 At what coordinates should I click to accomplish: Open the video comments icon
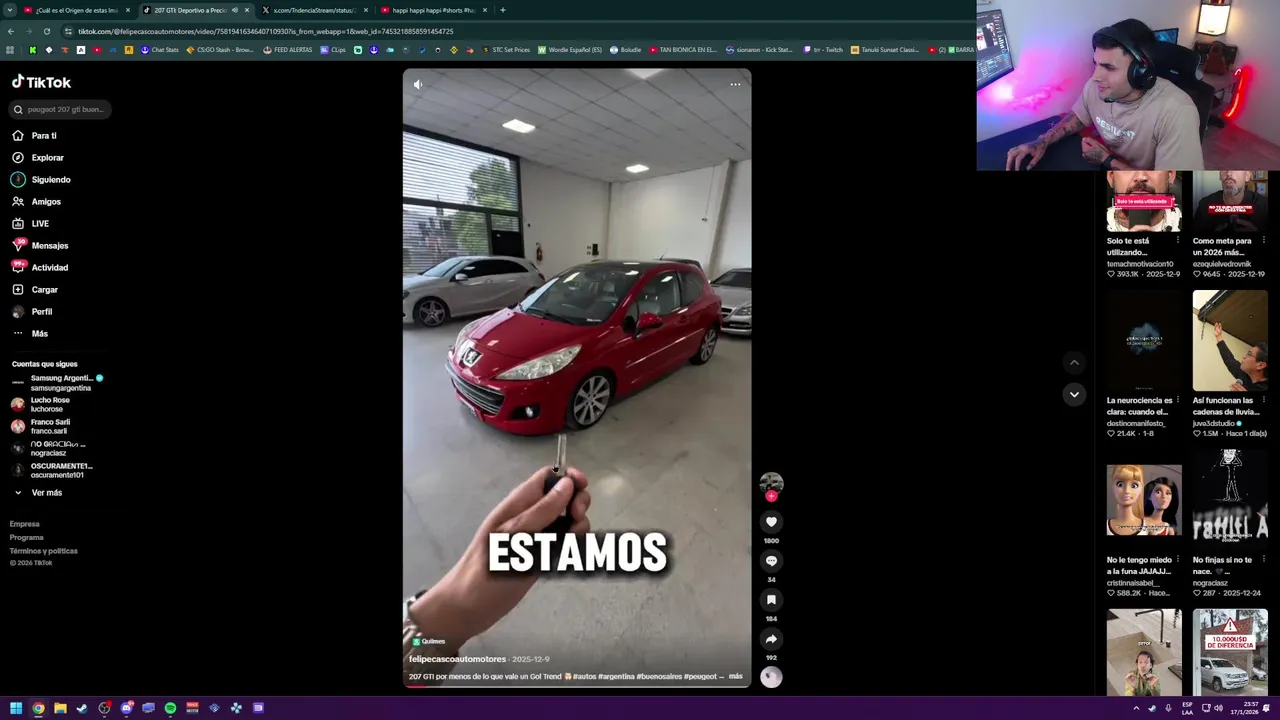pos(771,561)
